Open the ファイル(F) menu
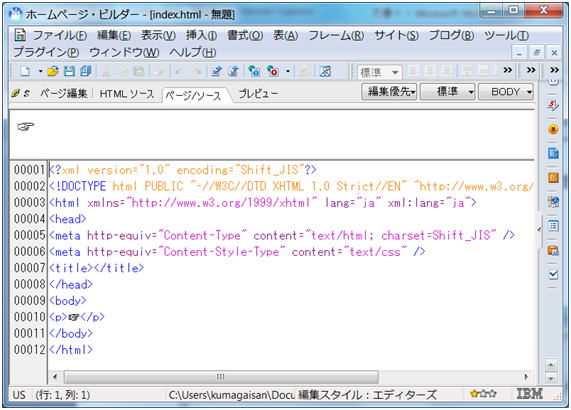 point(60,36)
